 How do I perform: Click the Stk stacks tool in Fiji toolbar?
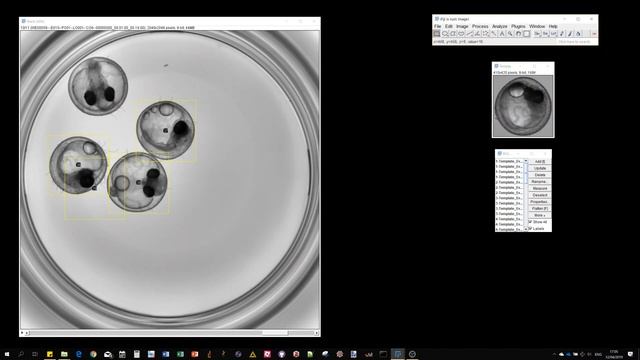pos(545,34)
